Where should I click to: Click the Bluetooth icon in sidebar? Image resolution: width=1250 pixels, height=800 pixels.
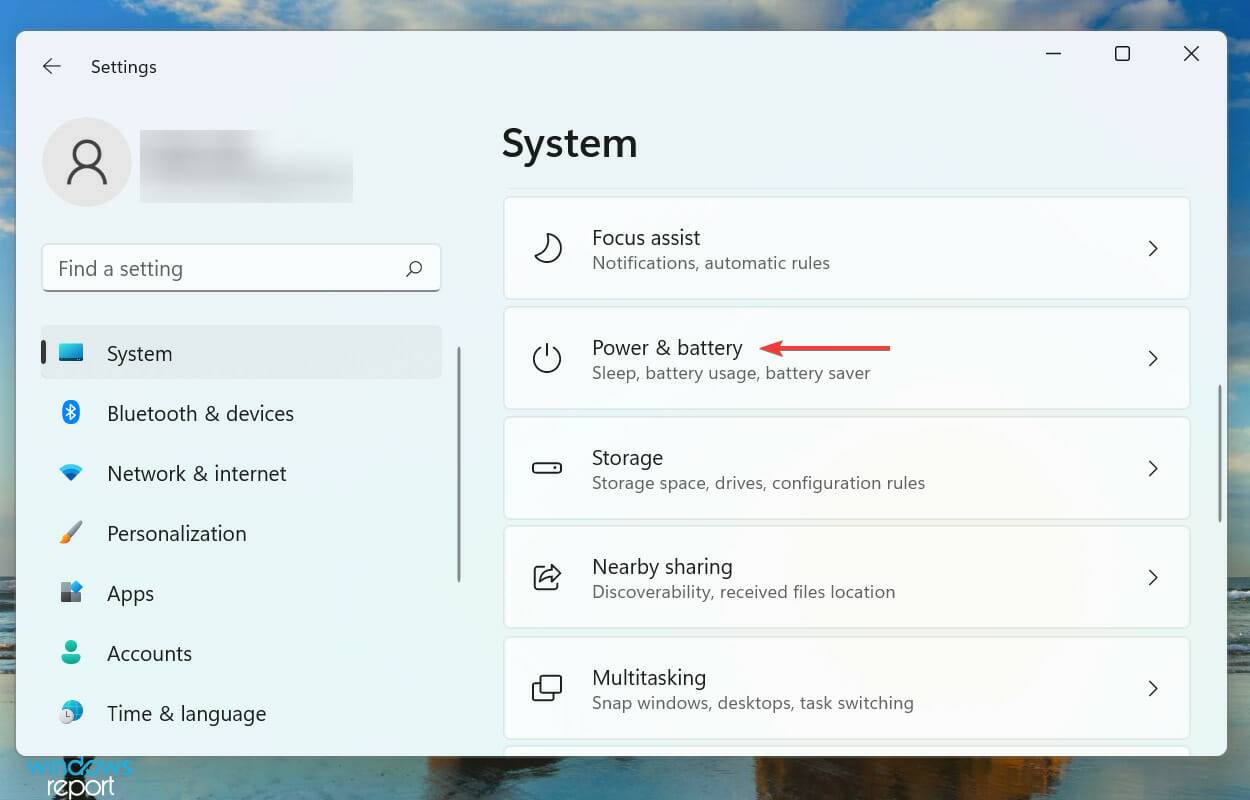tap(71, 413)
